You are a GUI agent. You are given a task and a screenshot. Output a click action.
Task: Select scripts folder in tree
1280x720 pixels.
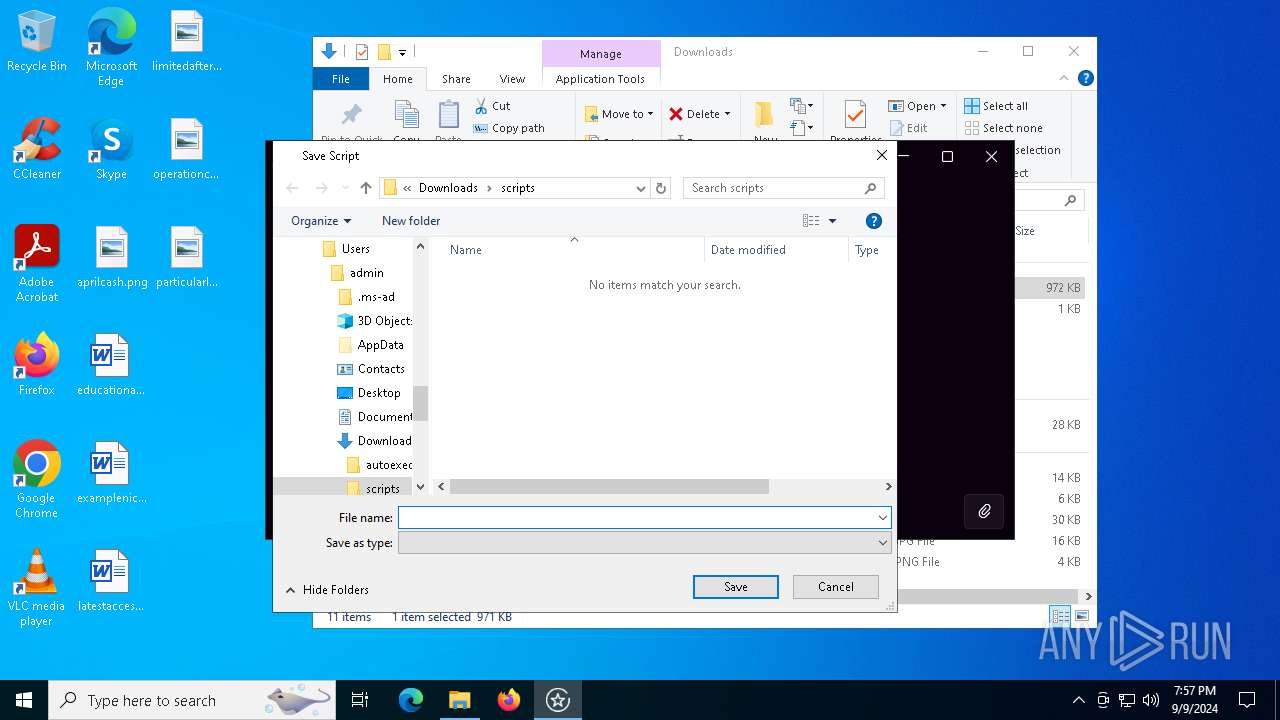tap(373, 489)
